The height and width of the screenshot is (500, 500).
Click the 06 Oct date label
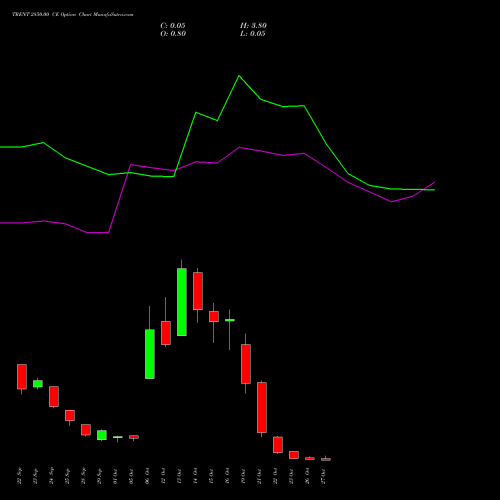click(x=147, y=476)
